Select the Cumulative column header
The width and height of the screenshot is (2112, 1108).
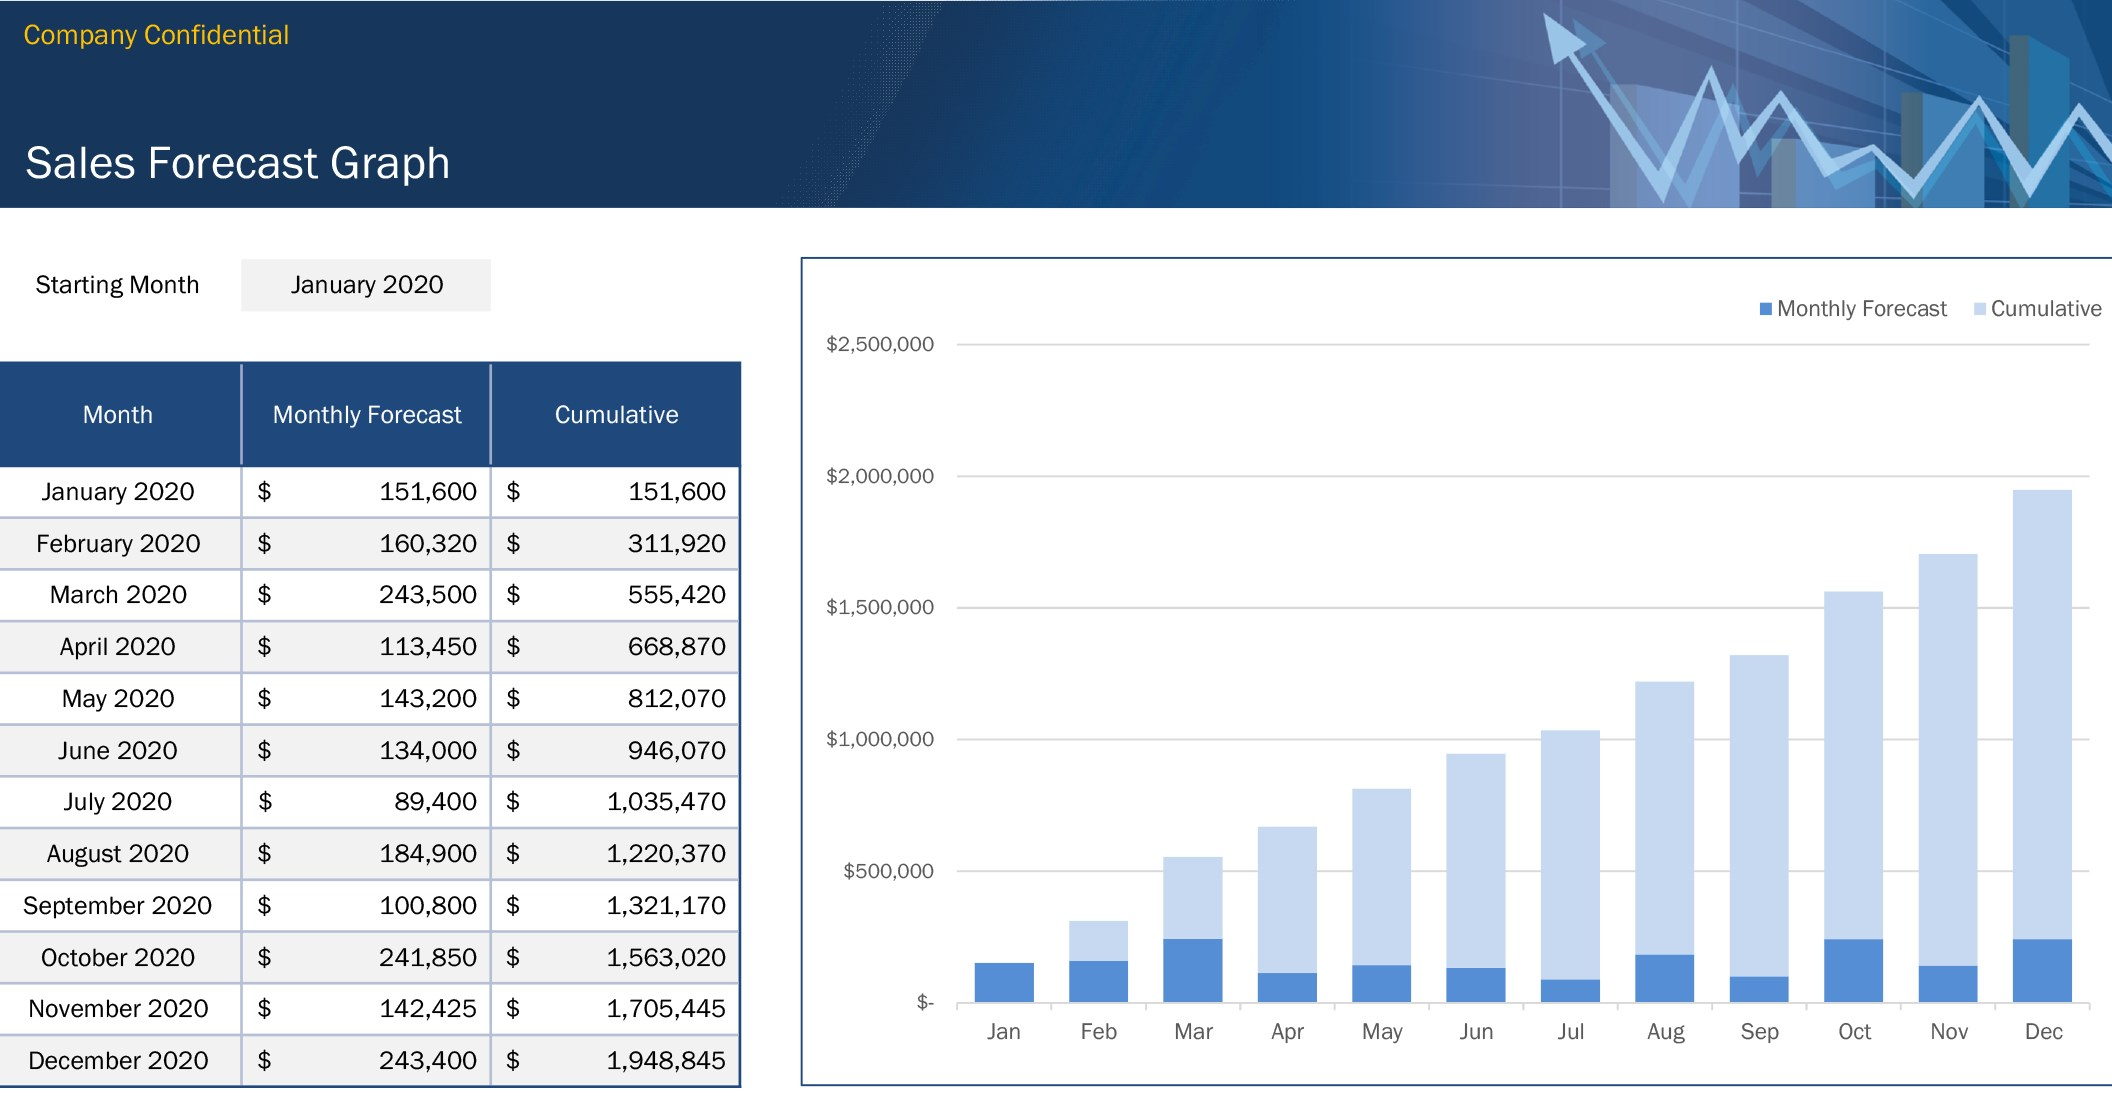[x=616, y=413]
